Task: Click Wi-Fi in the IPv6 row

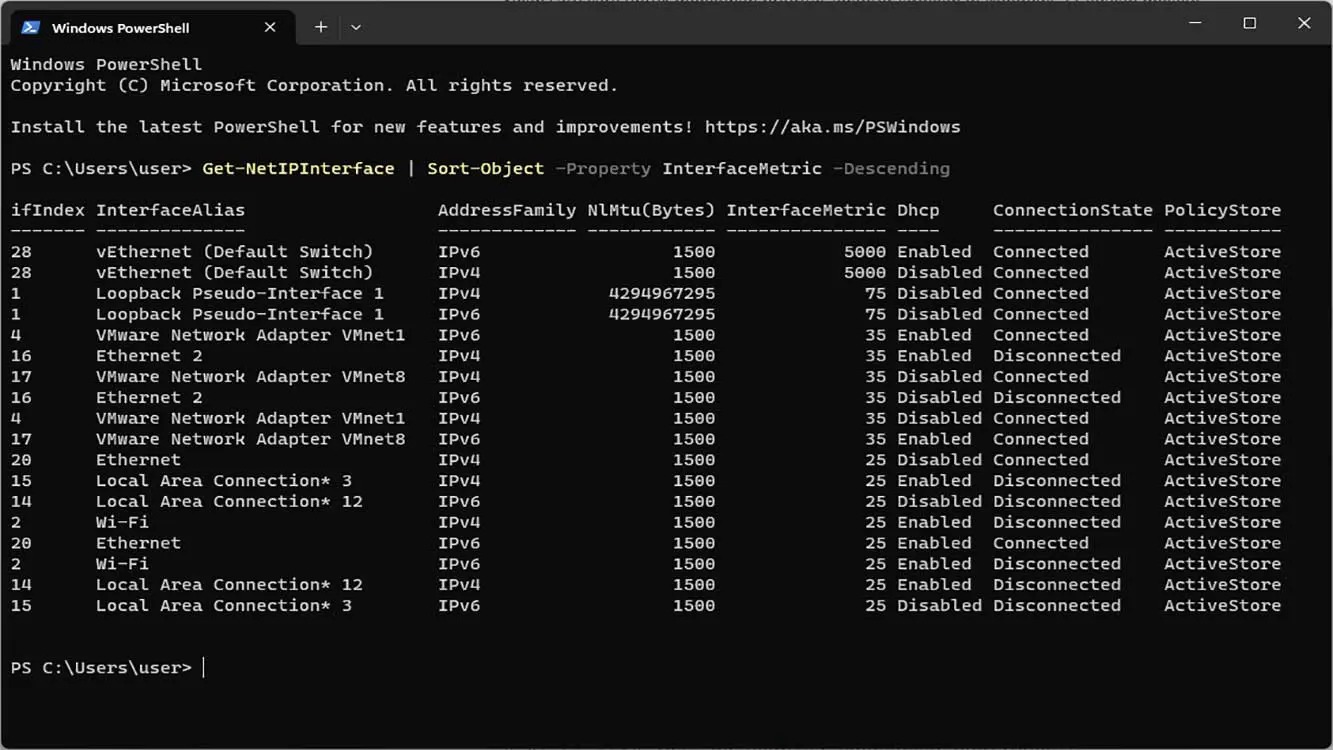Action: [122, 564]
